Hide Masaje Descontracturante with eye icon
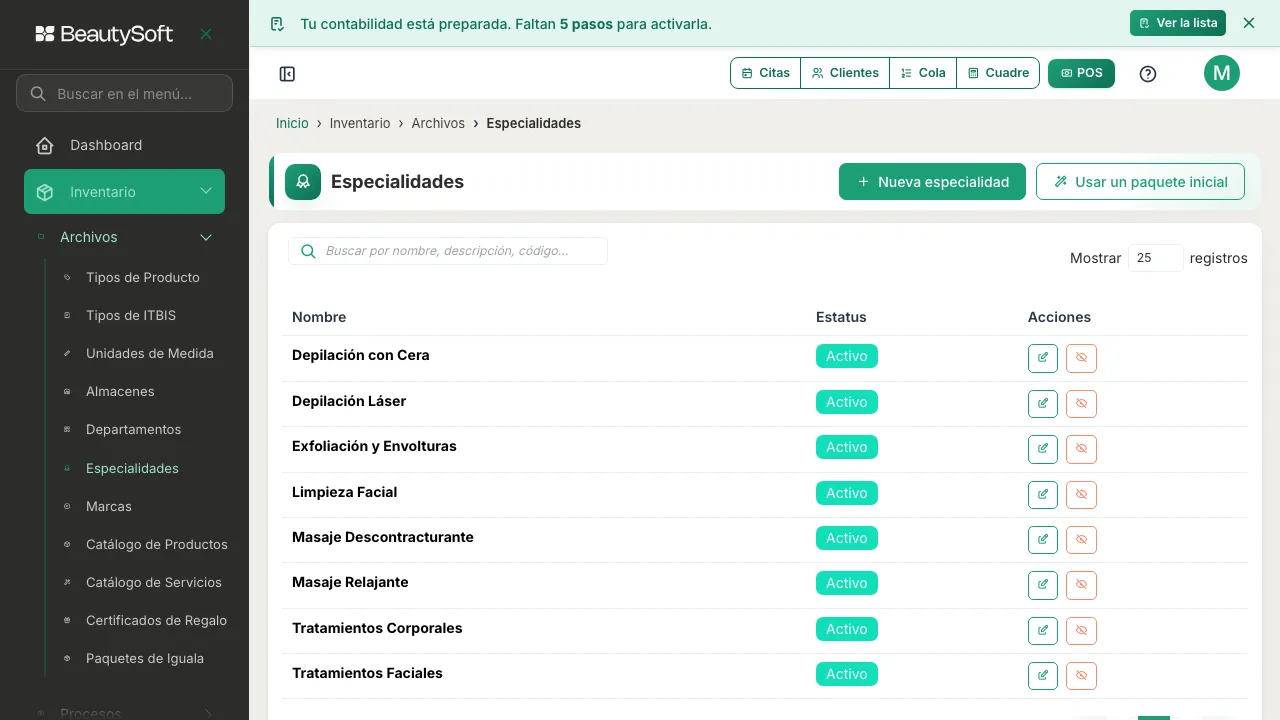The width and height of the screenshot is (1280, 720). tap(1081, 540)
